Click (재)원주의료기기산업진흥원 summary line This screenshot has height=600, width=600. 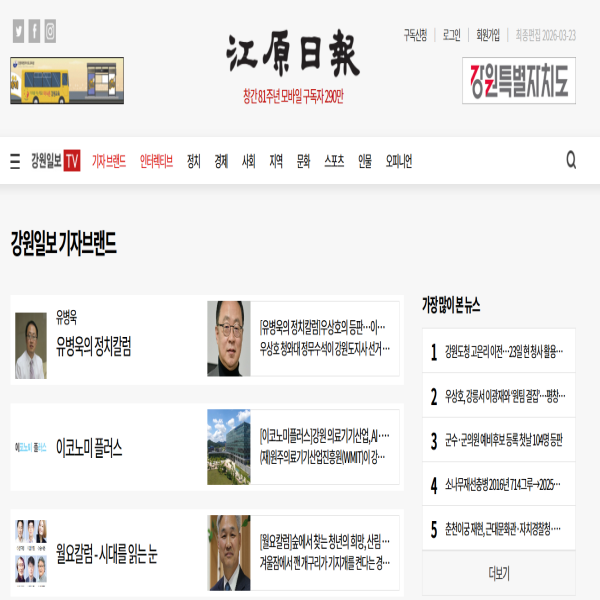(322, 457)
